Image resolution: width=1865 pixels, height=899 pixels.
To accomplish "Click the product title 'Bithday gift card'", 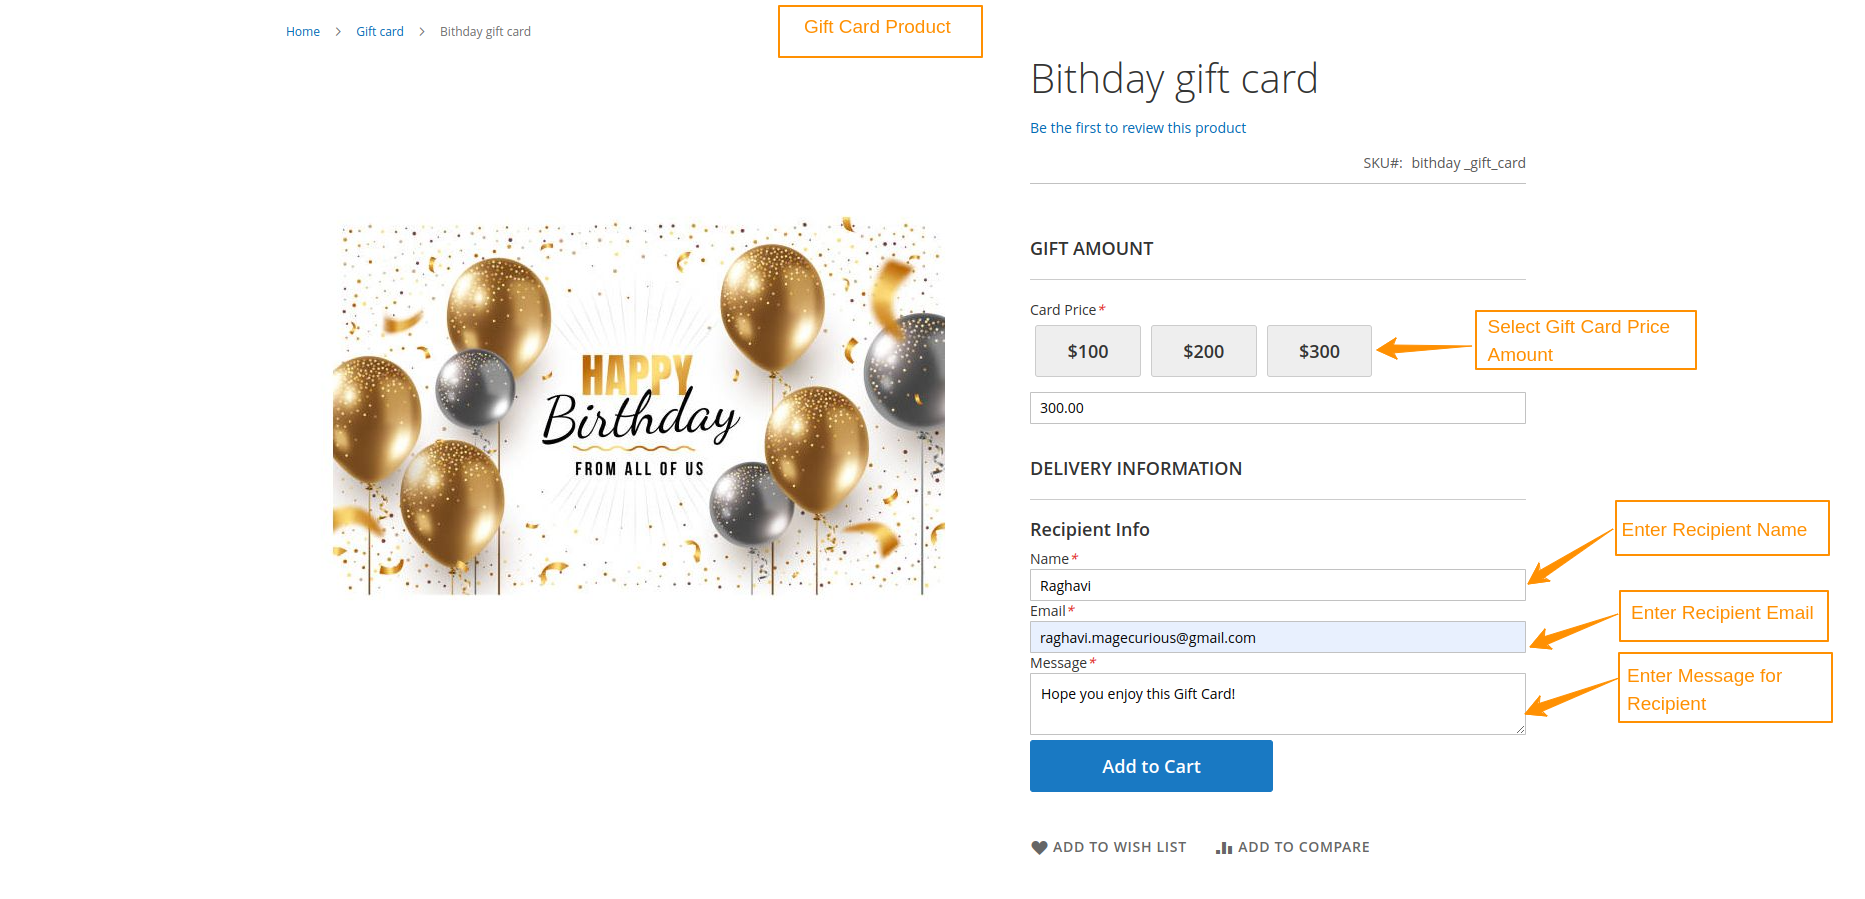I will pos(1174,79).
